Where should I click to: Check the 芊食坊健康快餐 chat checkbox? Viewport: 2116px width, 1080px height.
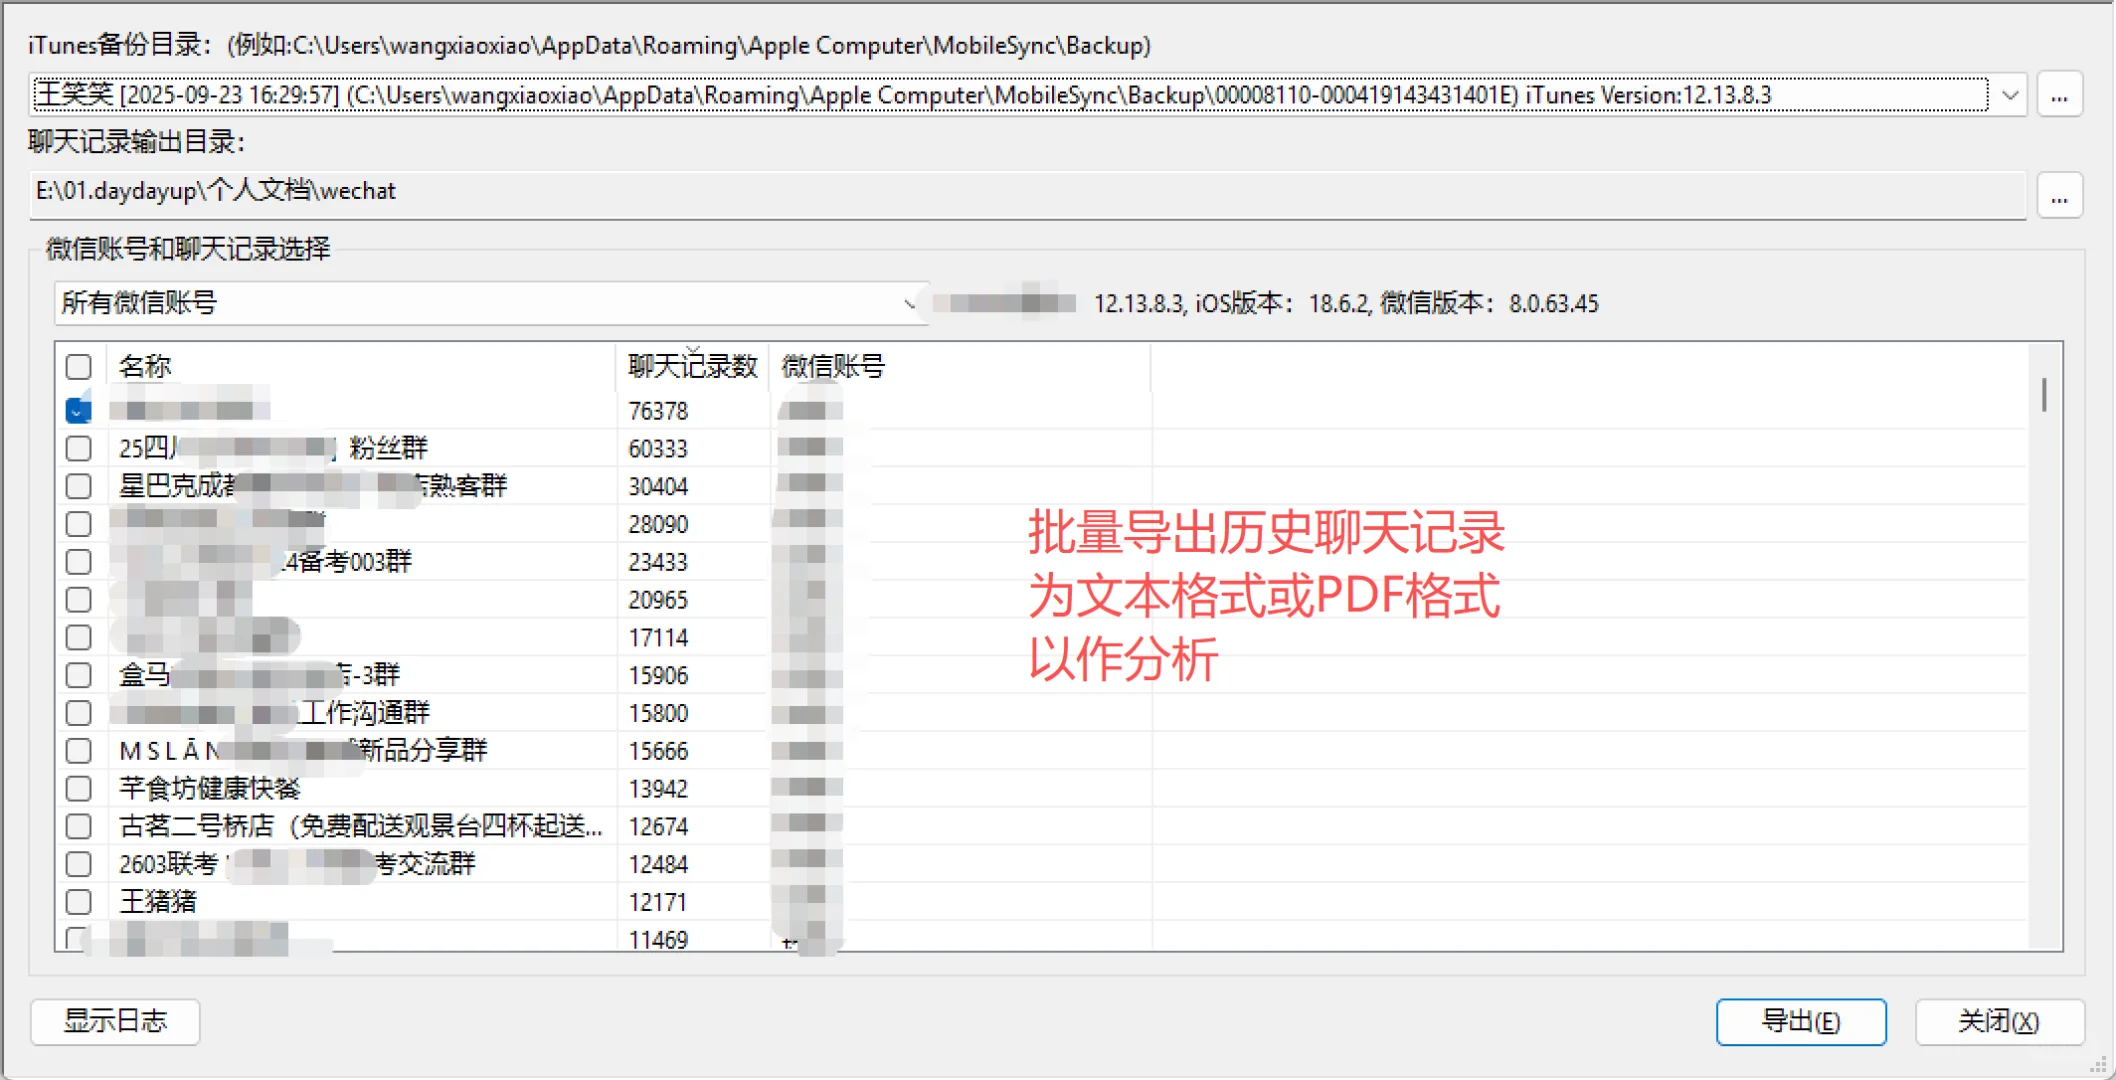coord(79,789)
